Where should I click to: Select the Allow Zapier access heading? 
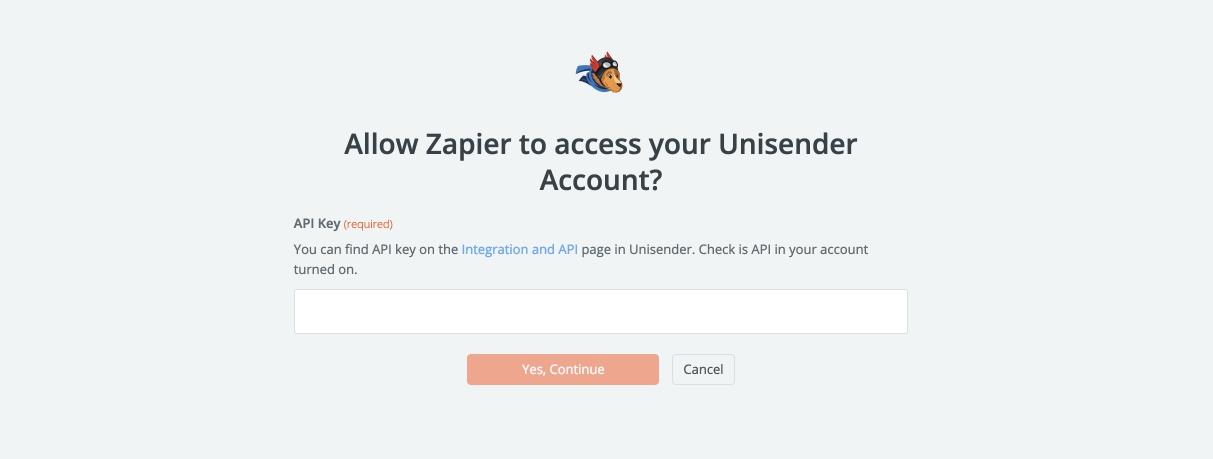click(600, 161)
